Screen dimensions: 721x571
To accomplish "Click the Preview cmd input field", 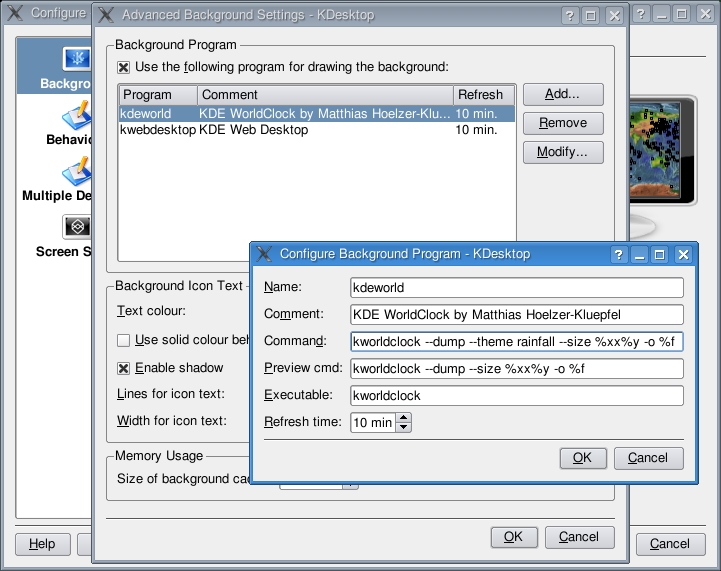I will pos(516,369).
